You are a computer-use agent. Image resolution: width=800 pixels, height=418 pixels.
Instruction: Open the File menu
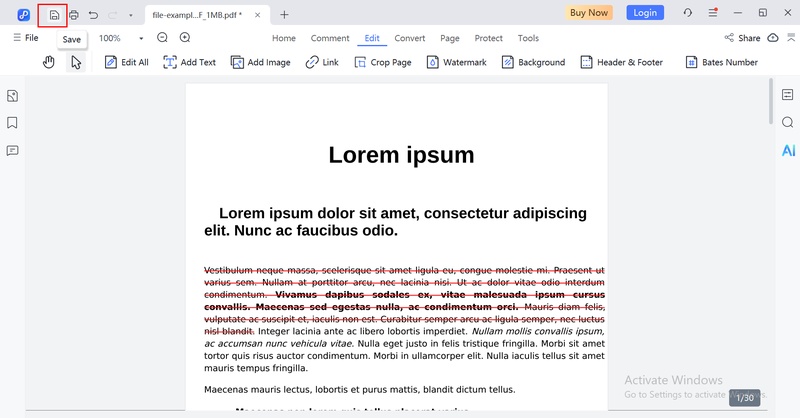pos(26,38)
